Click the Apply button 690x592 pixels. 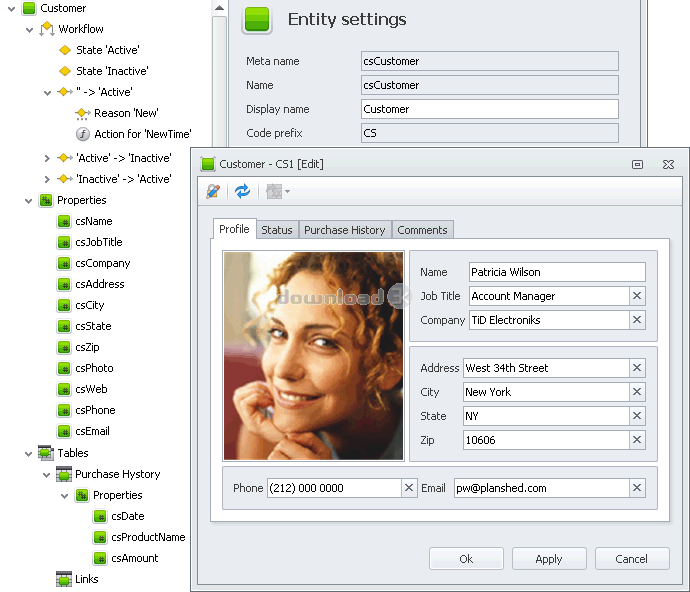[x=549, y=559]
